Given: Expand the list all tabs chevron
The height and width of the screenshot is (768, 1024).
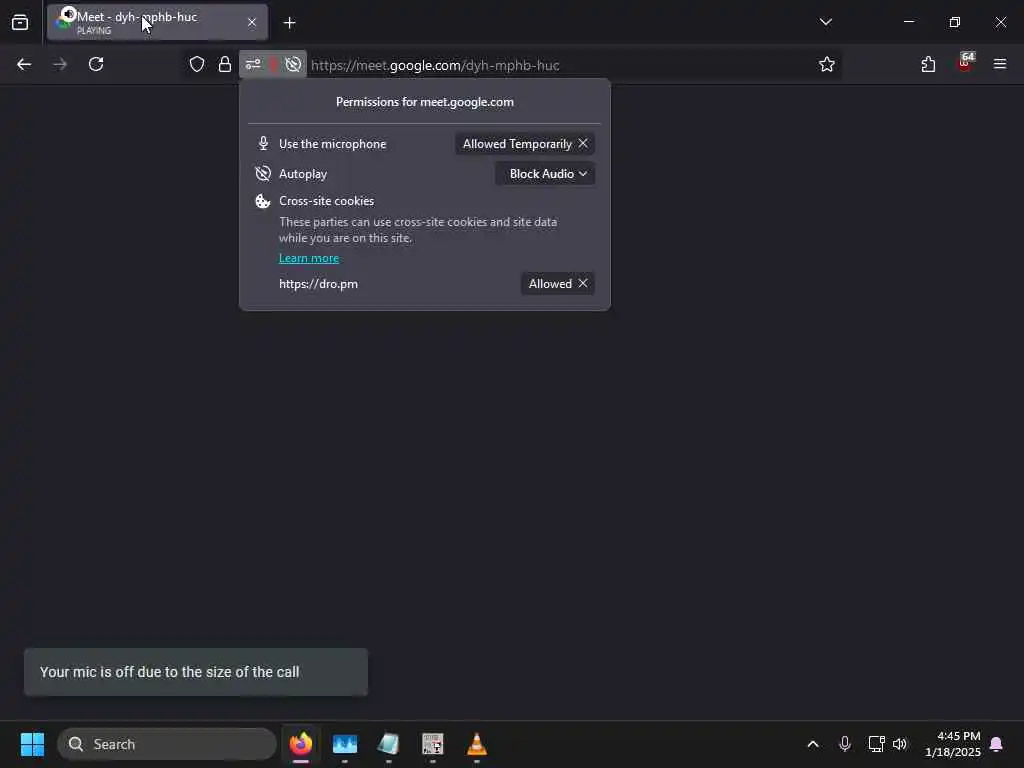Looking at the screenshot, I should pyautogui.click(x=825, y=22).
